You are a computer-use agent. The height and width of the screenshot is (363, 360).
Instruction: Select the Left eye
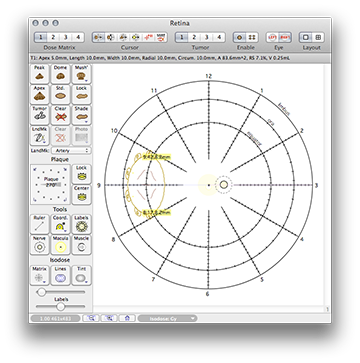pyautogui.click(x=272, y=37)
